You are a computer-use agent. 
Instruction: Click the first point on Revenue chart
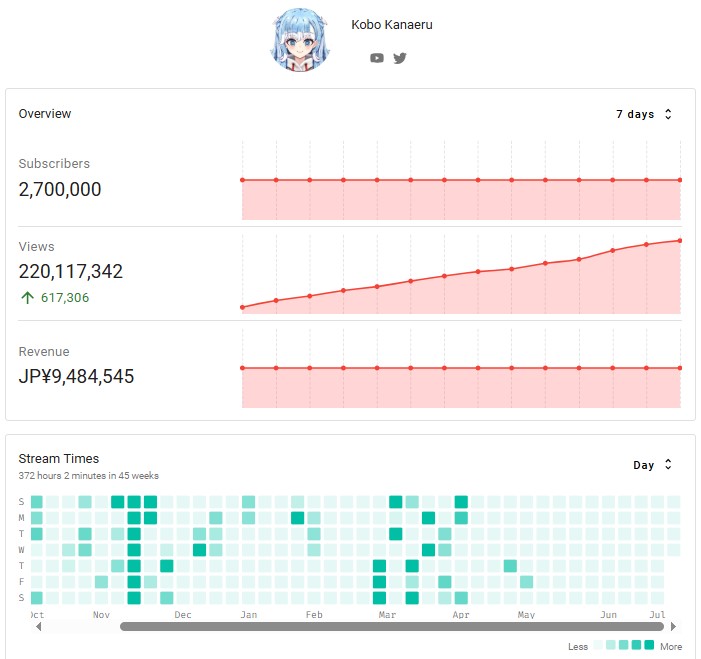click(242, 368)
